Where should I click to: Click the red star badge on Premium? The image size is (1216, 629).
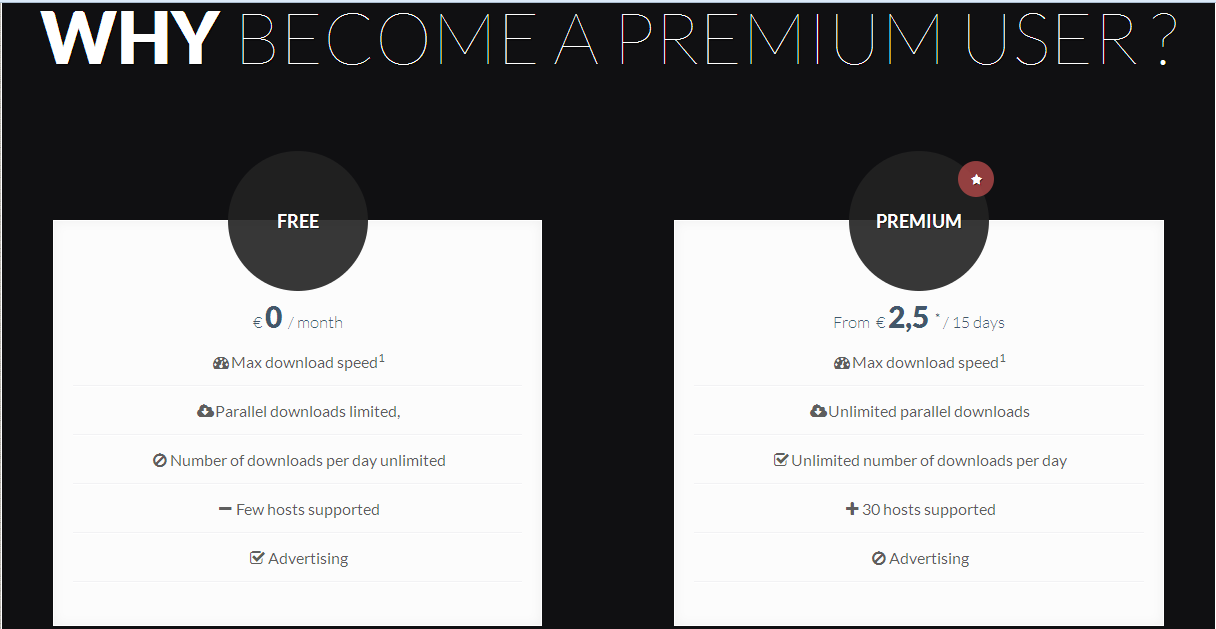[x=976, y=179]
